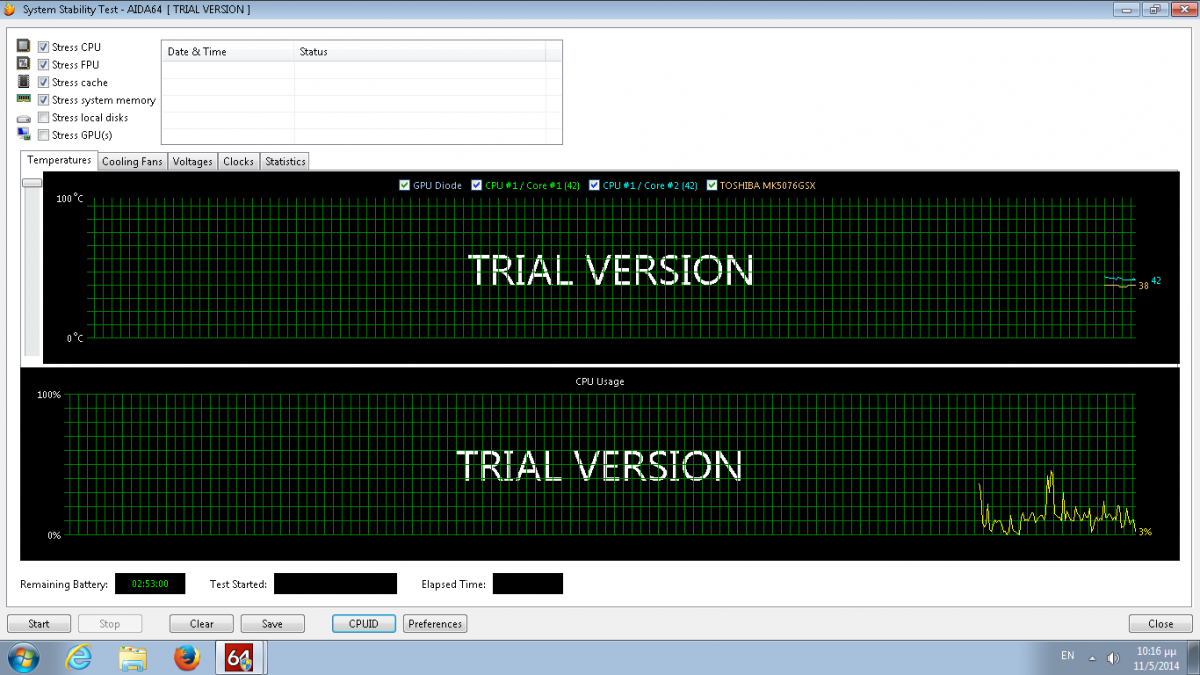Click the CPU Usage graph title

pyautogui.click(x=600, y=381)
